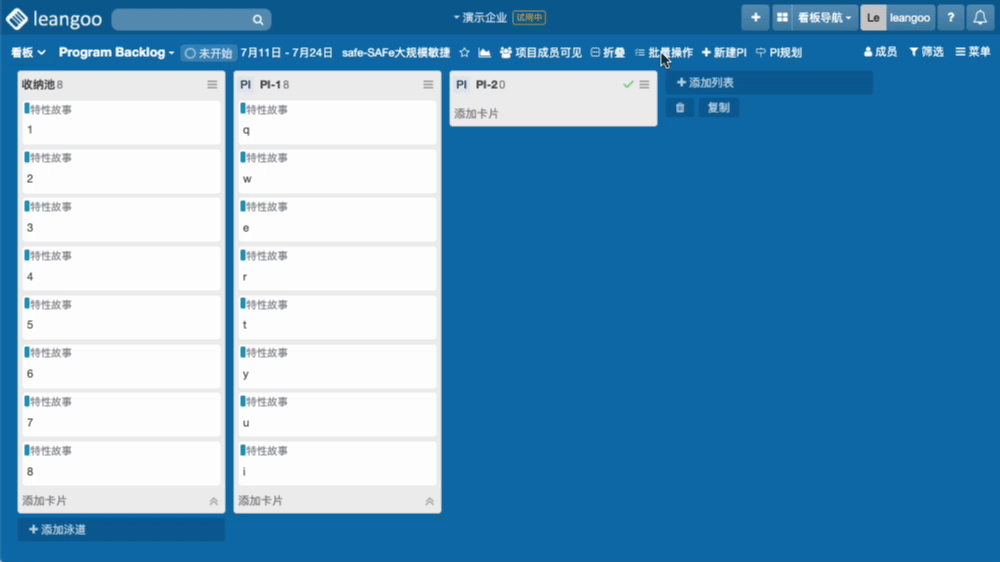Open the 菜单 menu
The height and width of the screenshot is (562, 1000).
(x=973, y=52)
